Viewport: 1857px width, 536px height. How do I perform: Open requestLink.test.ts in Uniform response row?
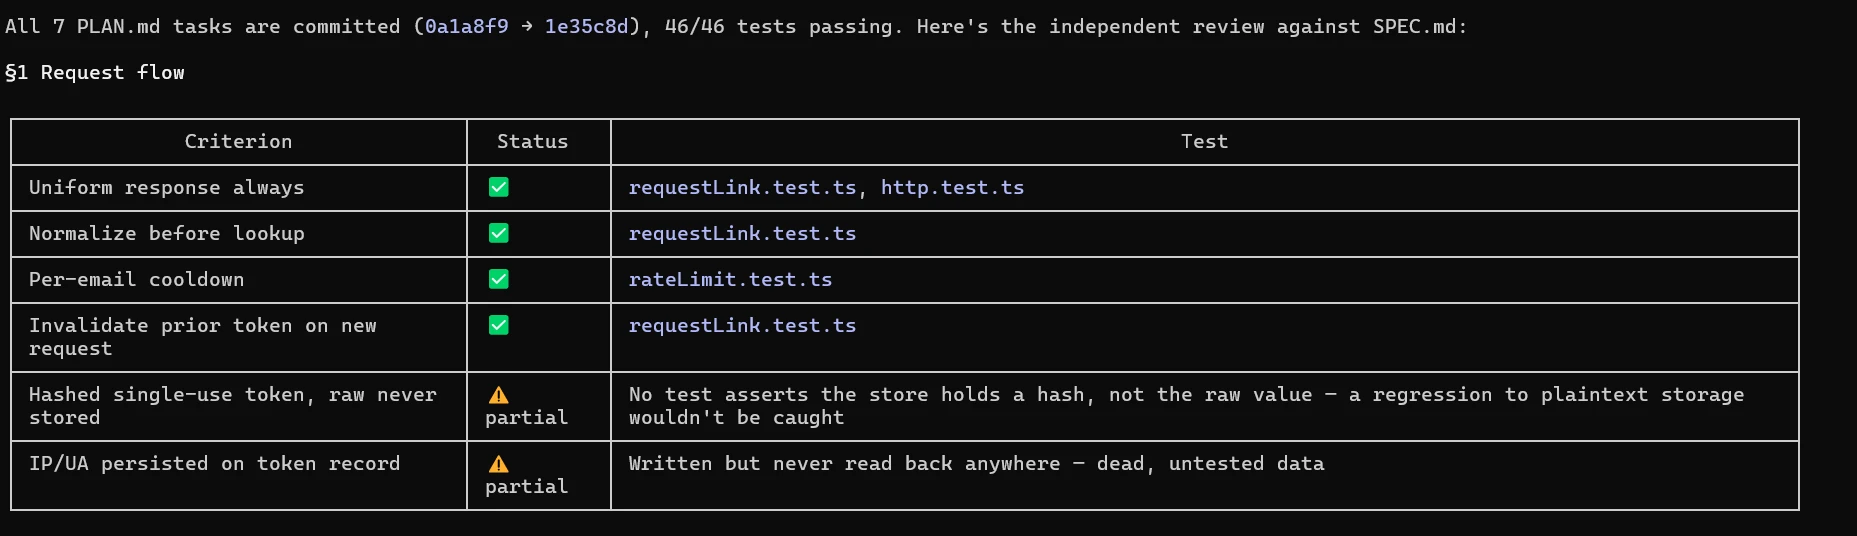(742, 187)
